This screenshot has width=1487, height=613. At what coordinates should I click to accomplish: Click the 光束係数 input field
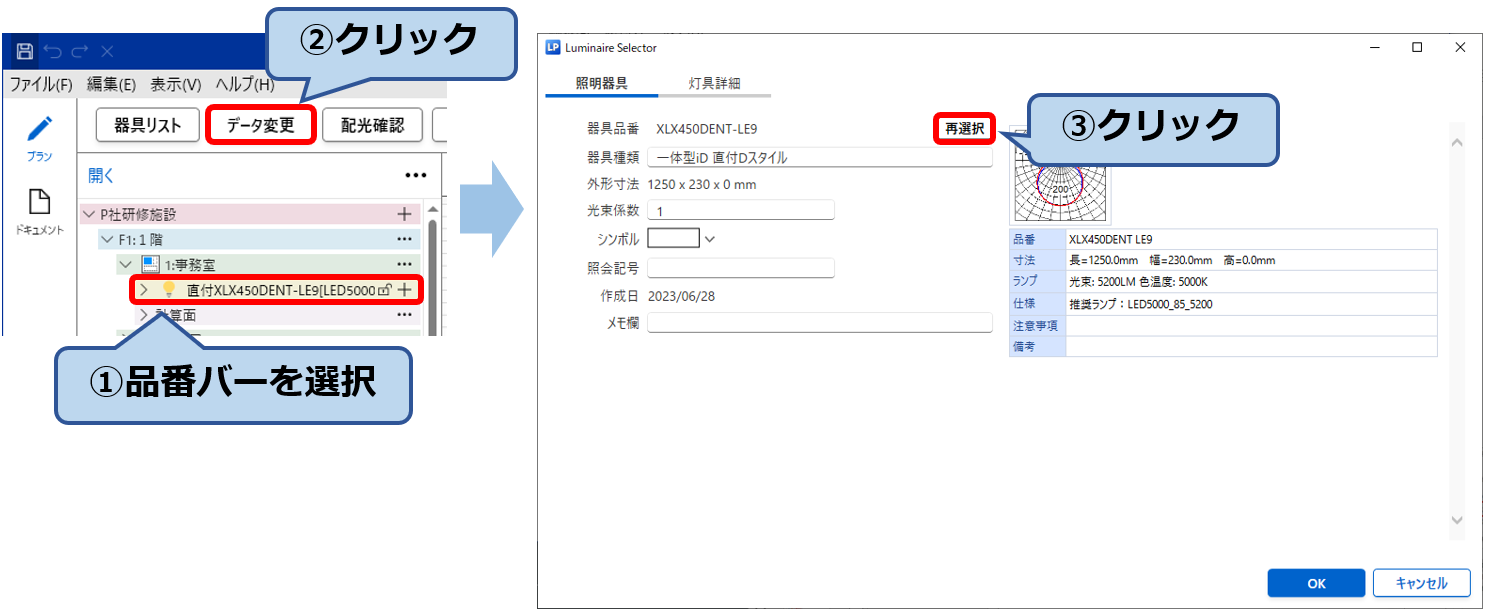point(740,210)
